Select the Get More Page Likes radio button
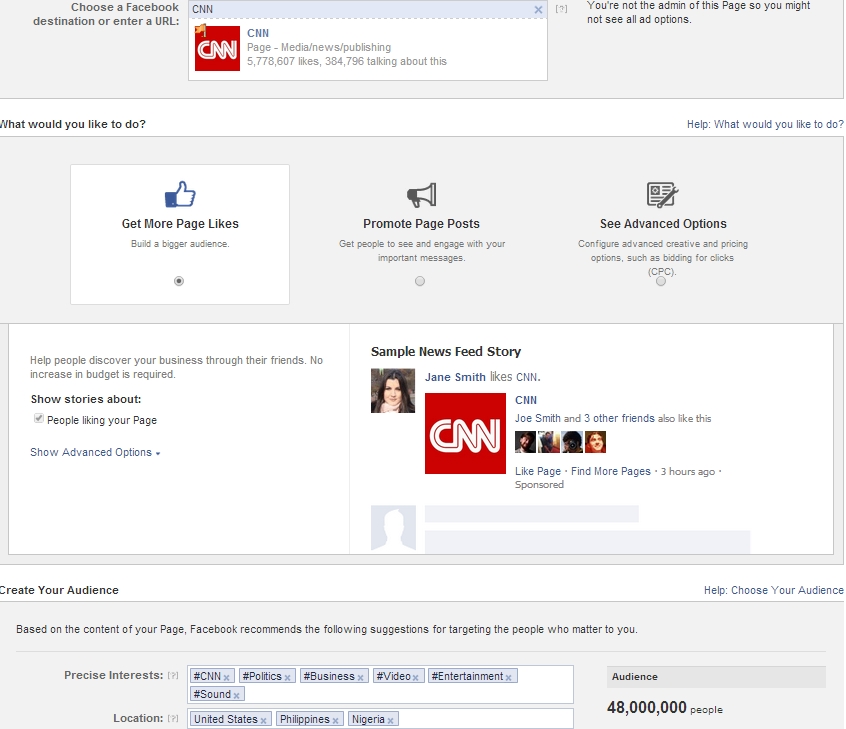This screenshot has height=729, width=846. (179, 281)
